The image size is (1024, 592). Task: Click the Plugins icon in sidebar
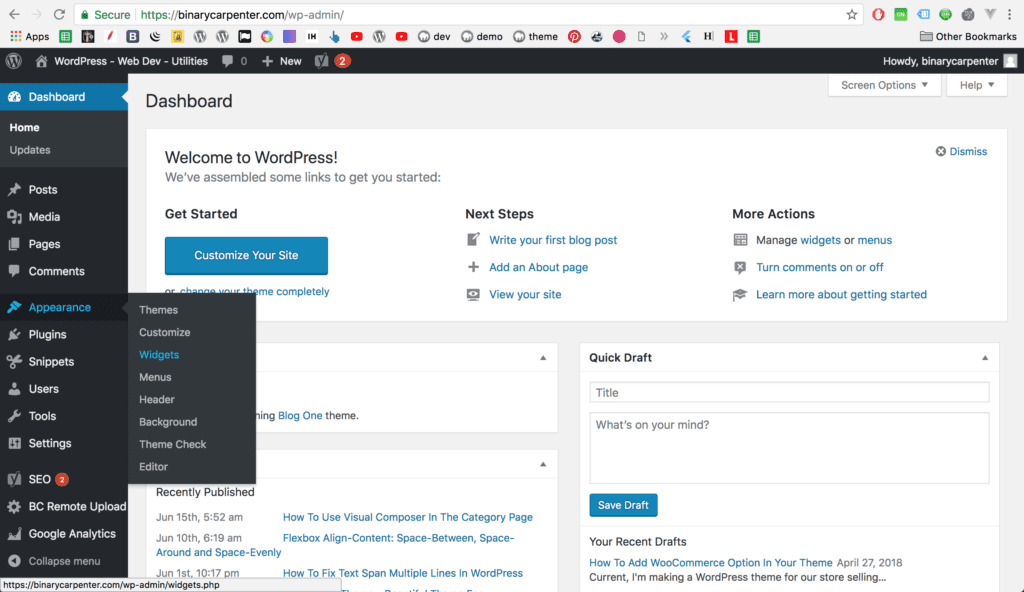[14, 335]
